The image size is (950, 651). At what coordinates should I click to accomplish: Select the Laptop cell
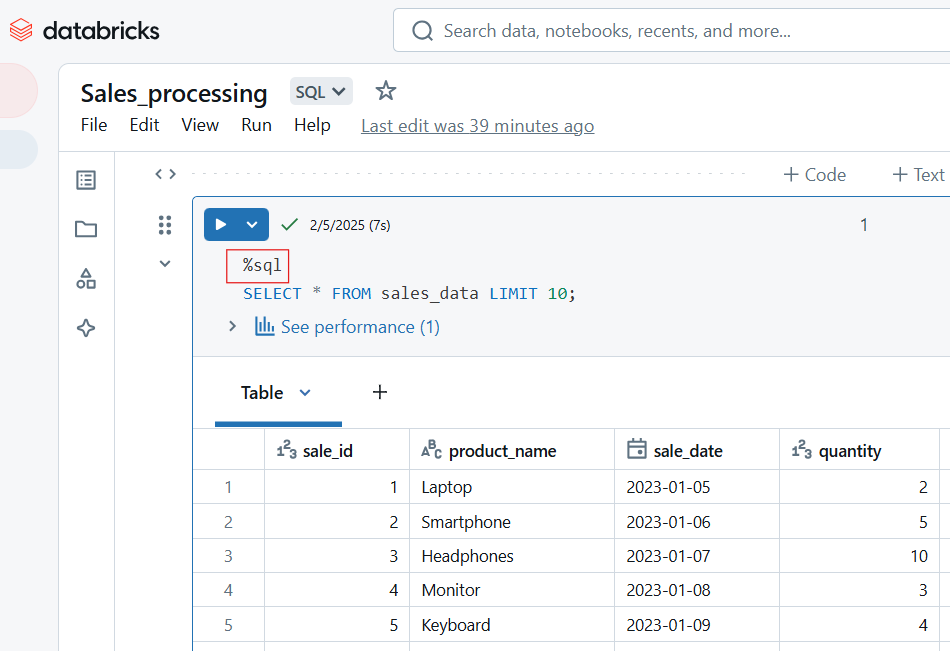(x=512, y=487)
